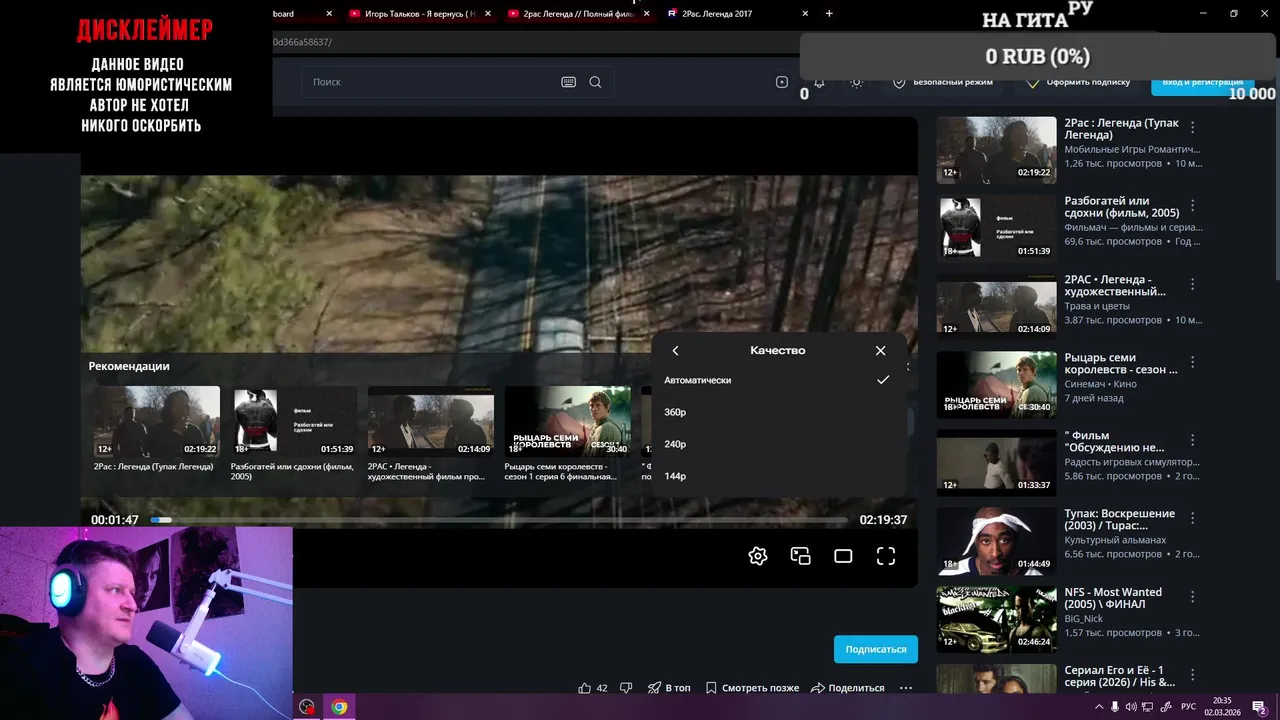Viewport: 1280px width, 720px height.
Task: Open menu for Сериал Его и Её video
Action: pyautogui.click(x=1192, y=675)
